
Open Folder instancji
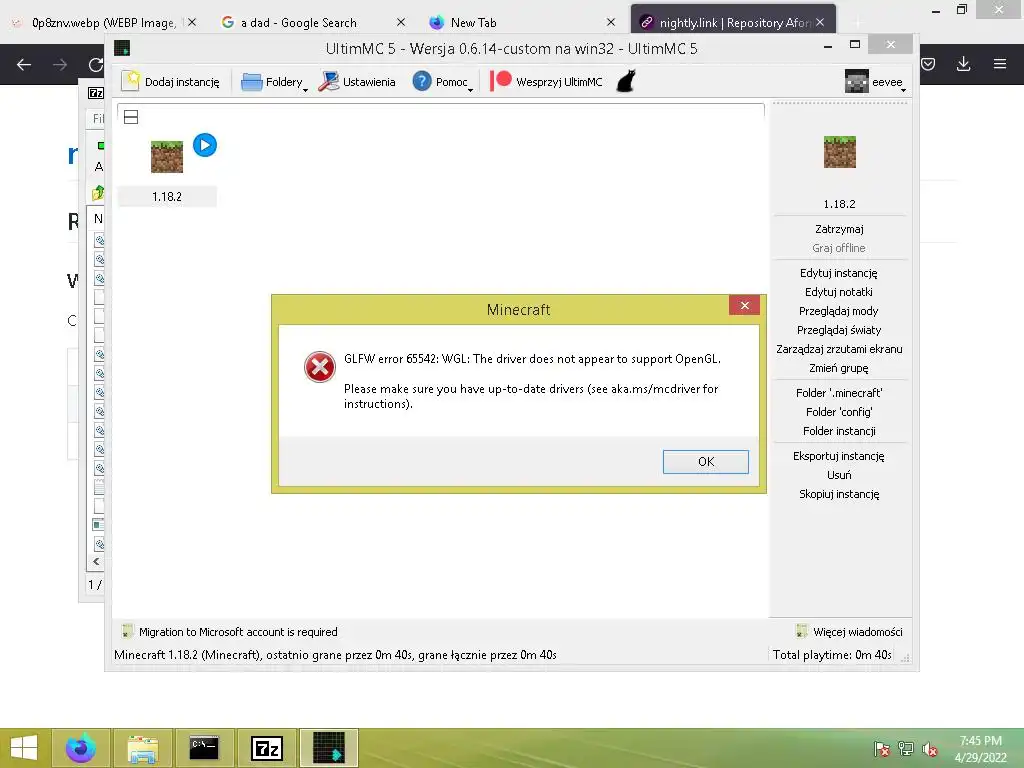click(x=839, y=431)
